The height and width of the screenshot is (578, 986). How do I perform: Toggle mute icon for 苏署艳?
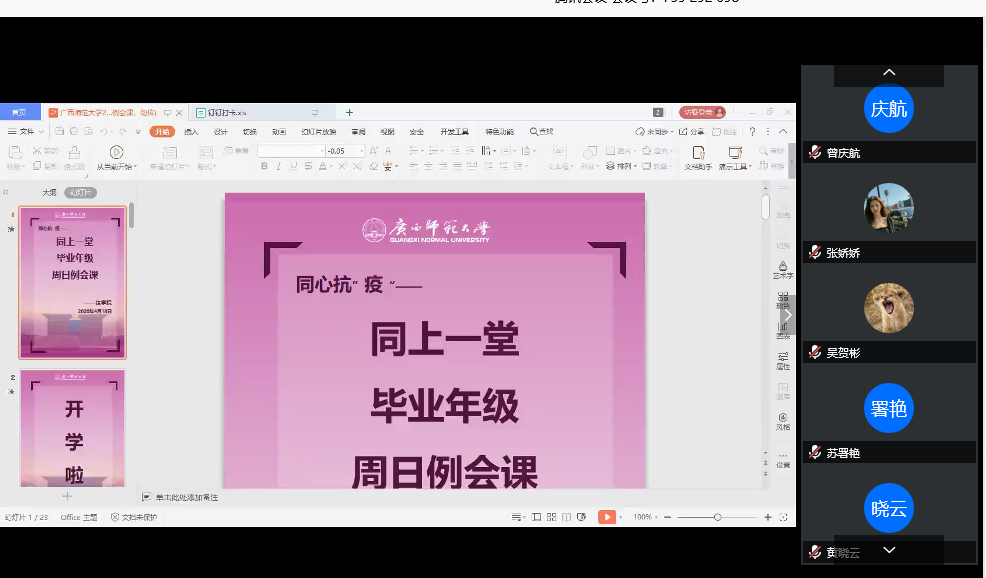tap(815, 452)
